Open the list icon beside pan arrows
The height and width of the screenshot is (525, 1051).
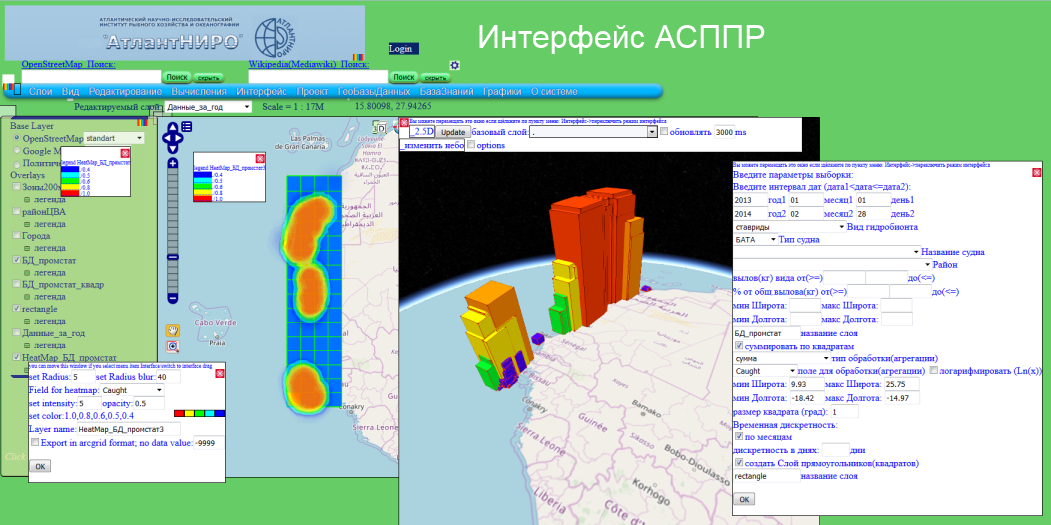pyautogui.click(x=187, y=127)
